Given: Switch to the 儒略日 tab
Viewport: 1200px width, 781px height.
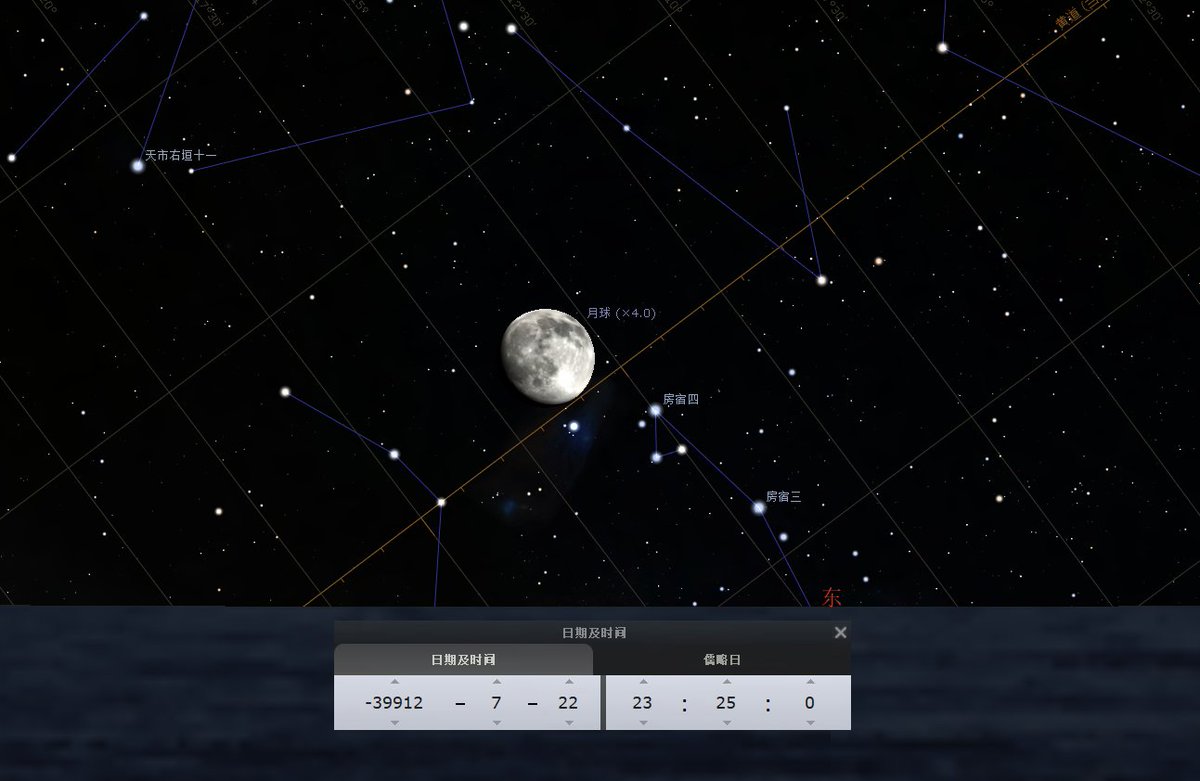Looking at the screenshot, I should (x=722, y=660).
